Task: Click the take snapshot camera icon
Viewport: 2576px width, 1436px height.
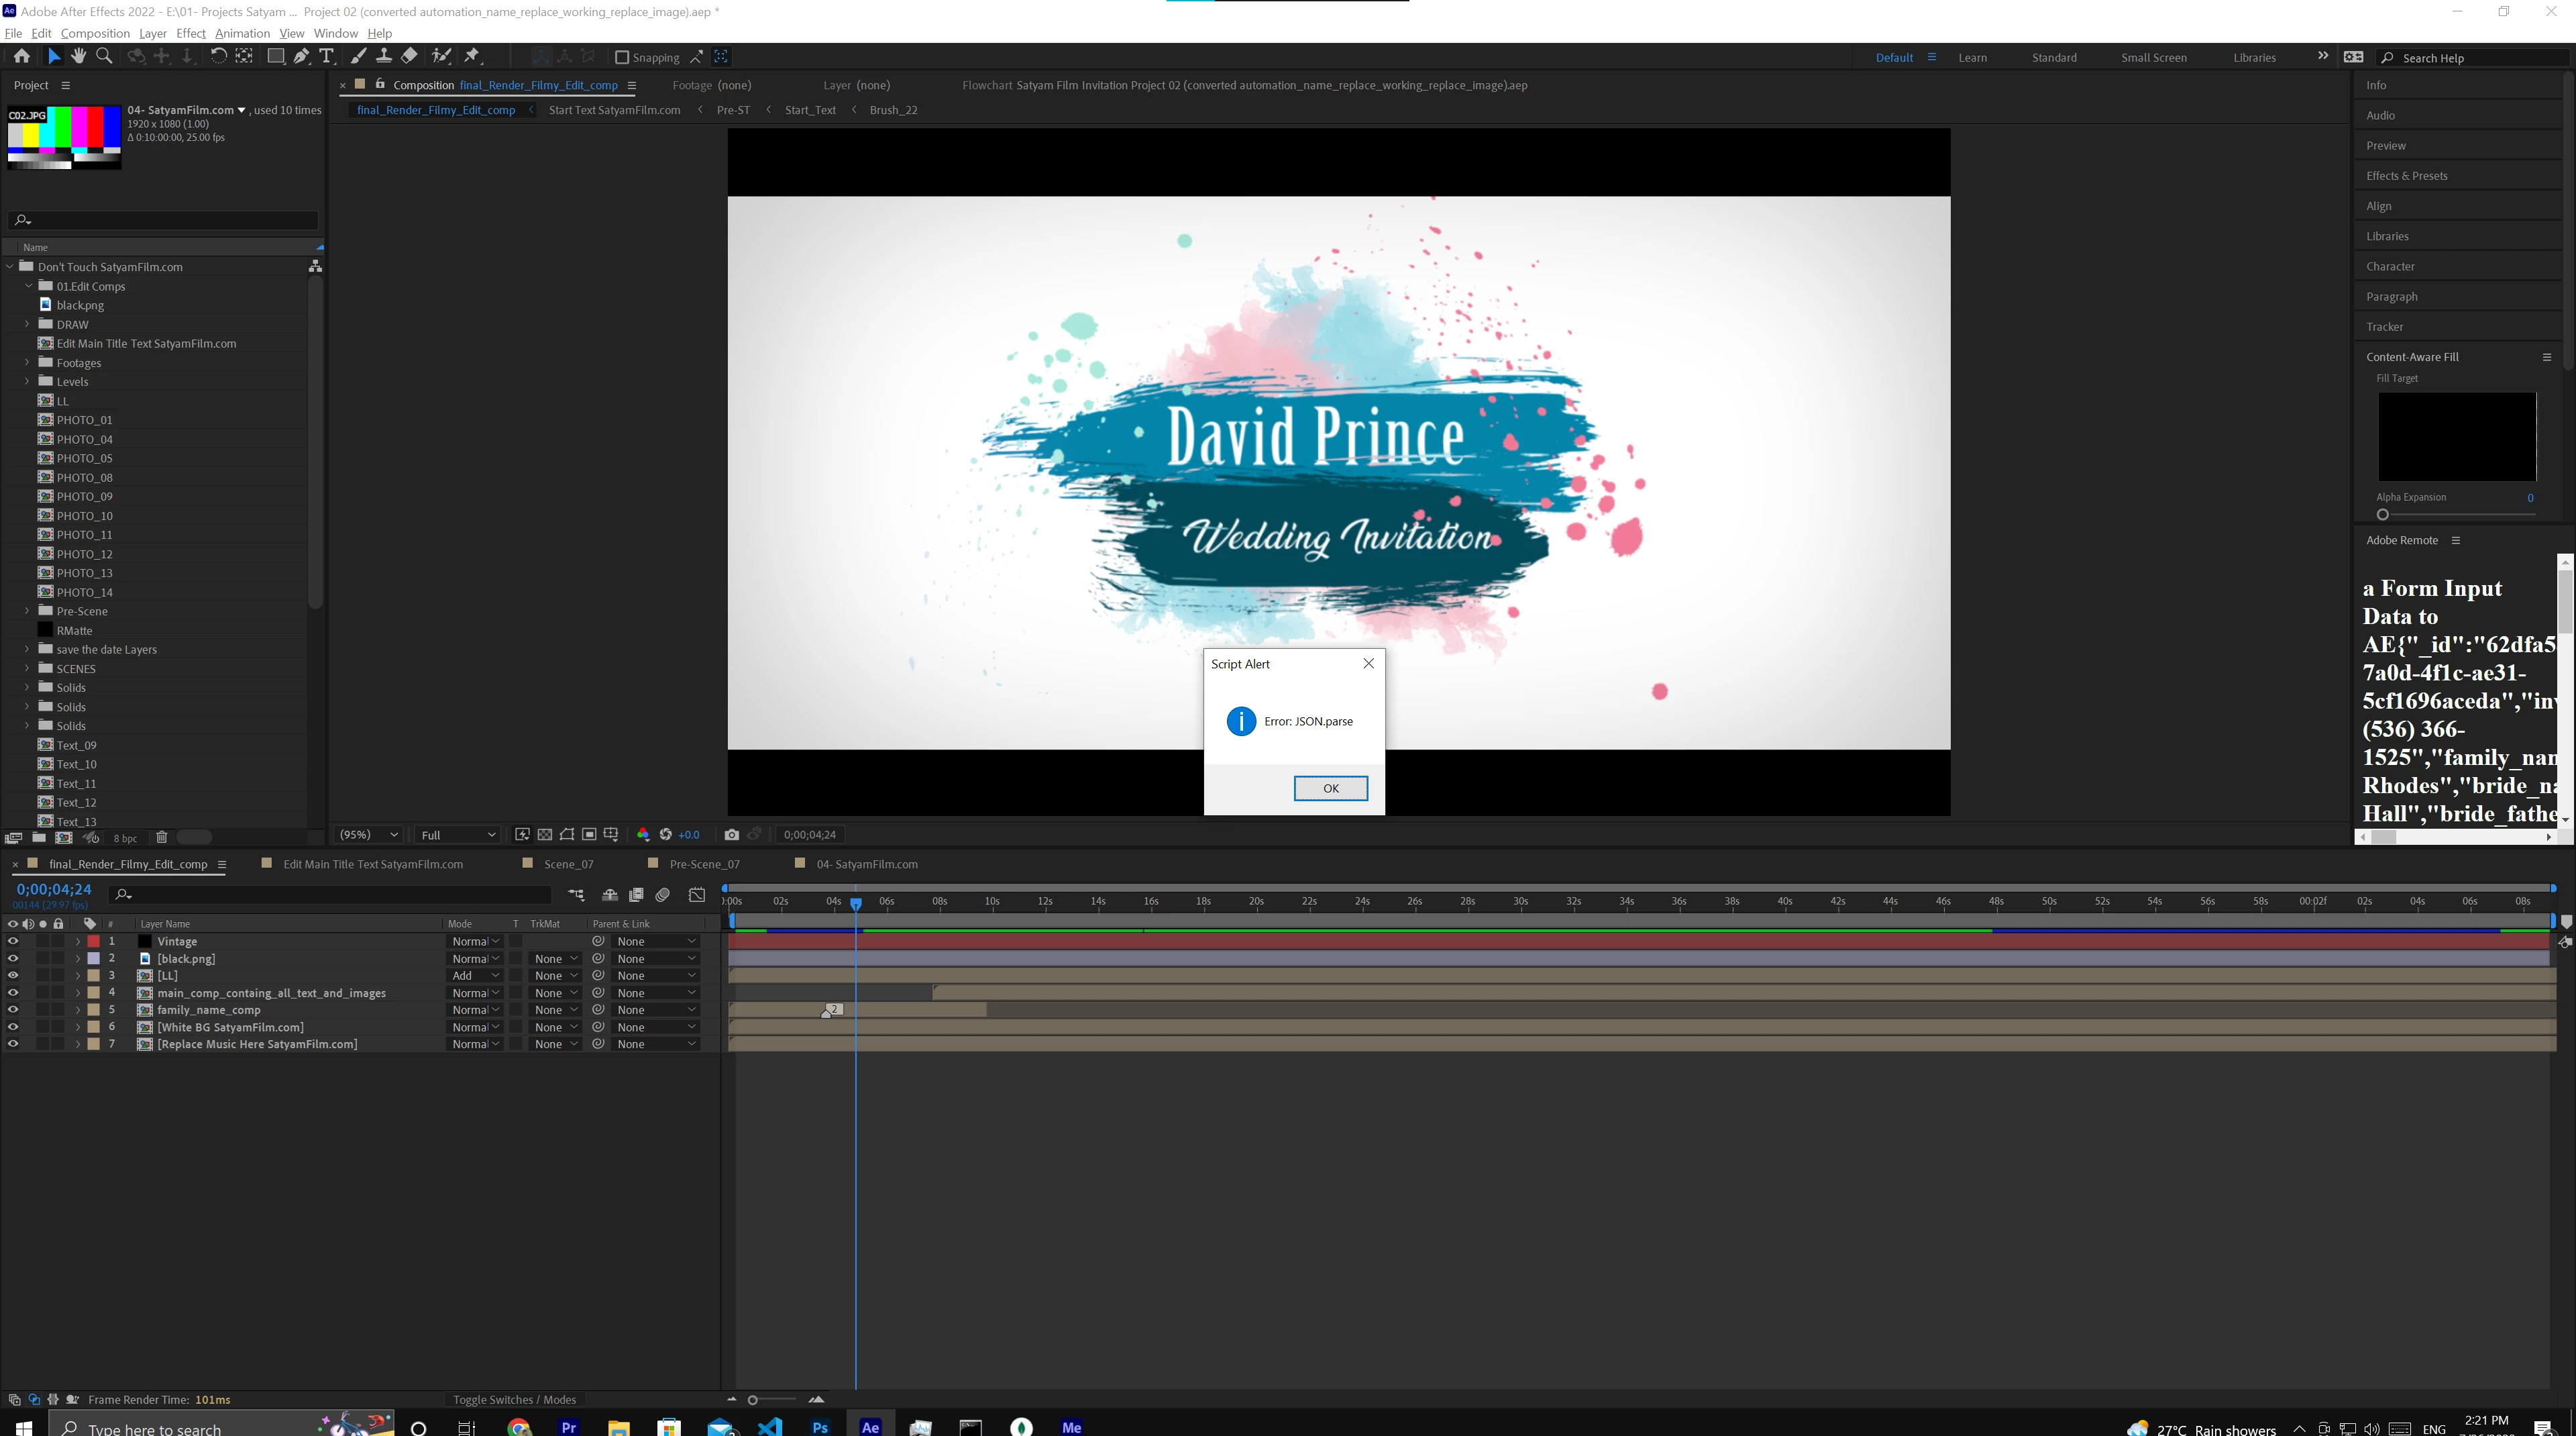Action: [x=731, y=834]
